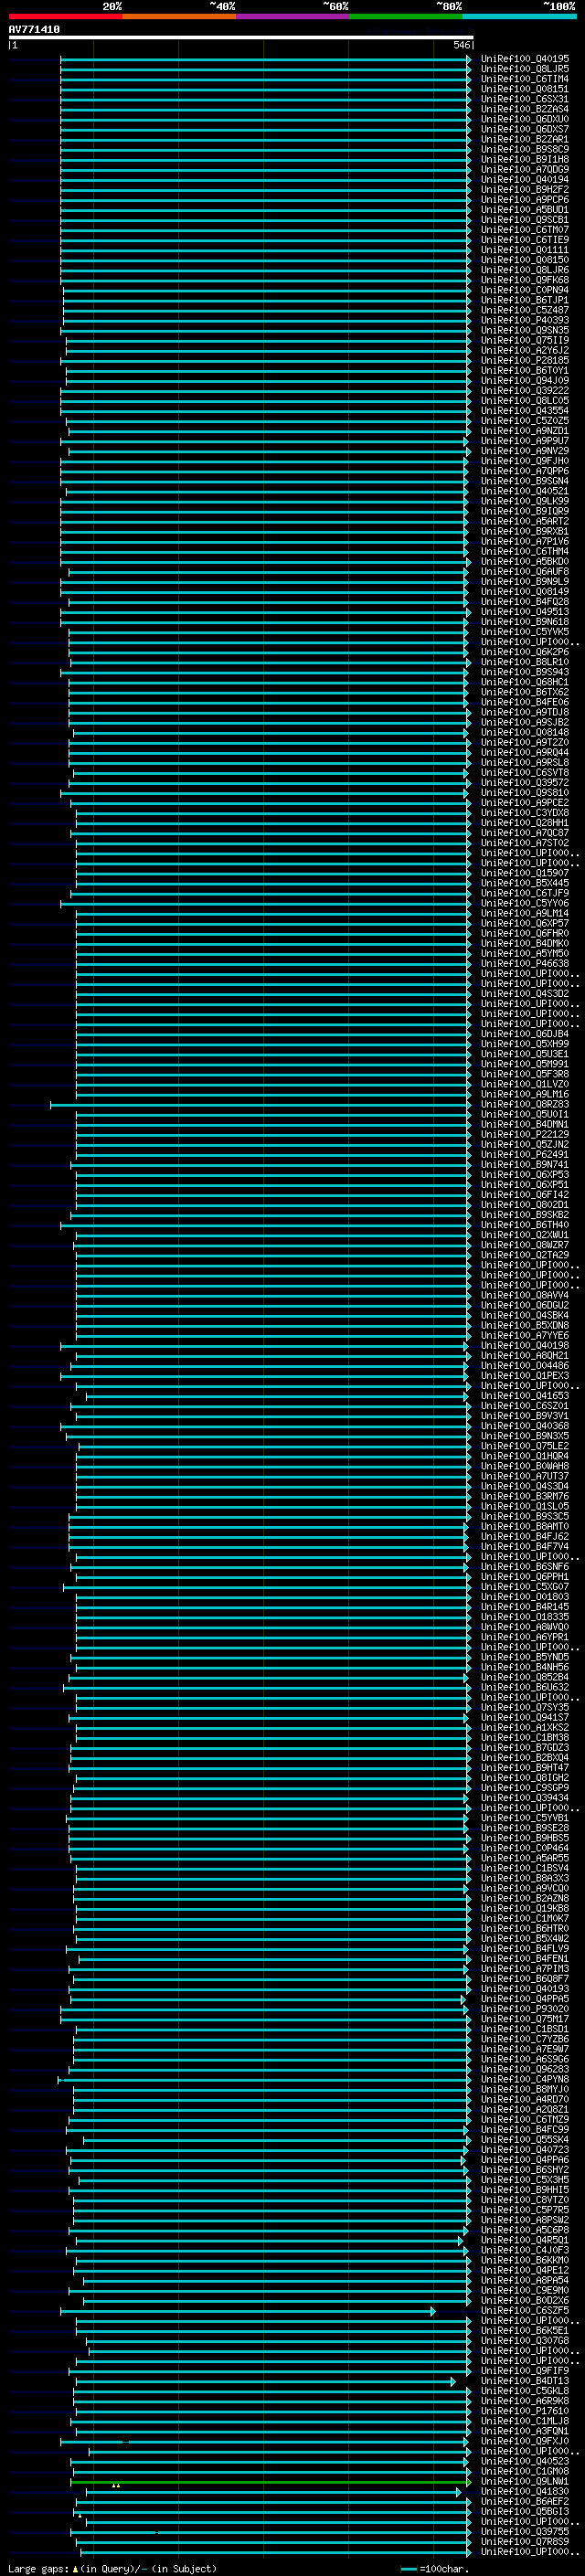Select UniRef100_P40393 label
The height and width of the screenshot is (2576, 585).
(525, 321)
